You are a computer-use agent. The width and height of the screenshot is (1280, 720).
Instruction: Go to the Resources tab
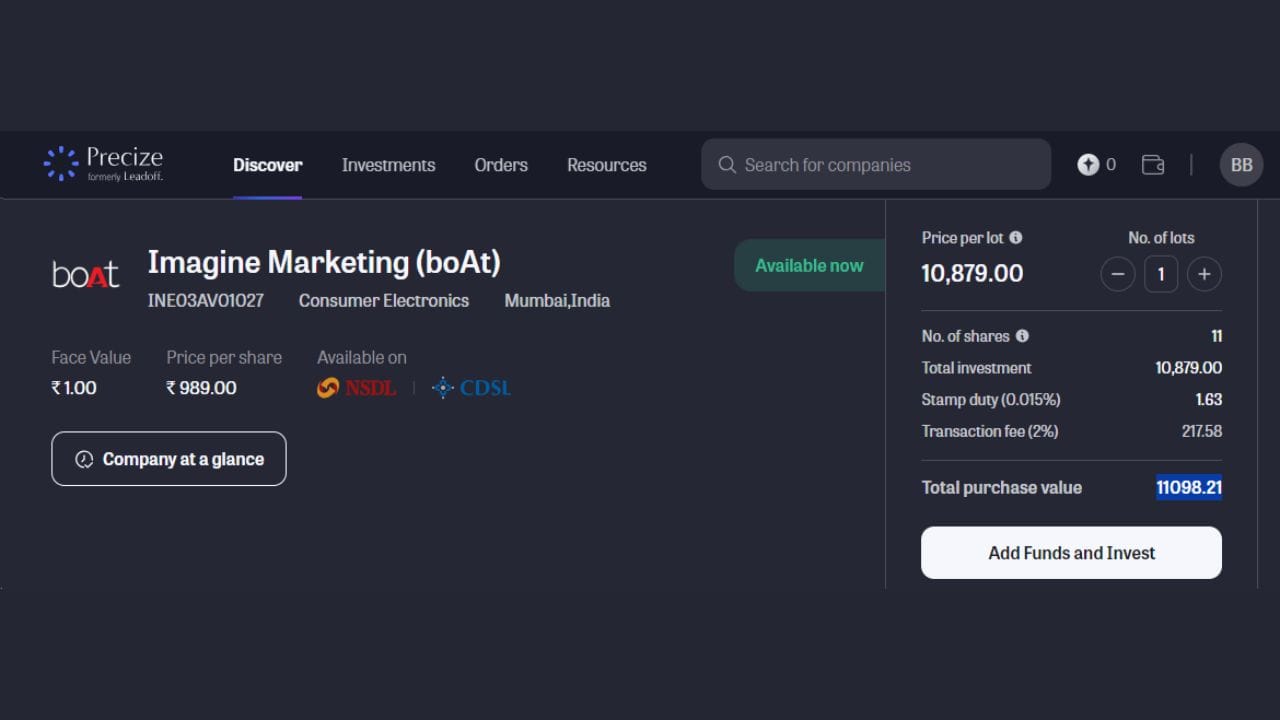tap(606, 165)
